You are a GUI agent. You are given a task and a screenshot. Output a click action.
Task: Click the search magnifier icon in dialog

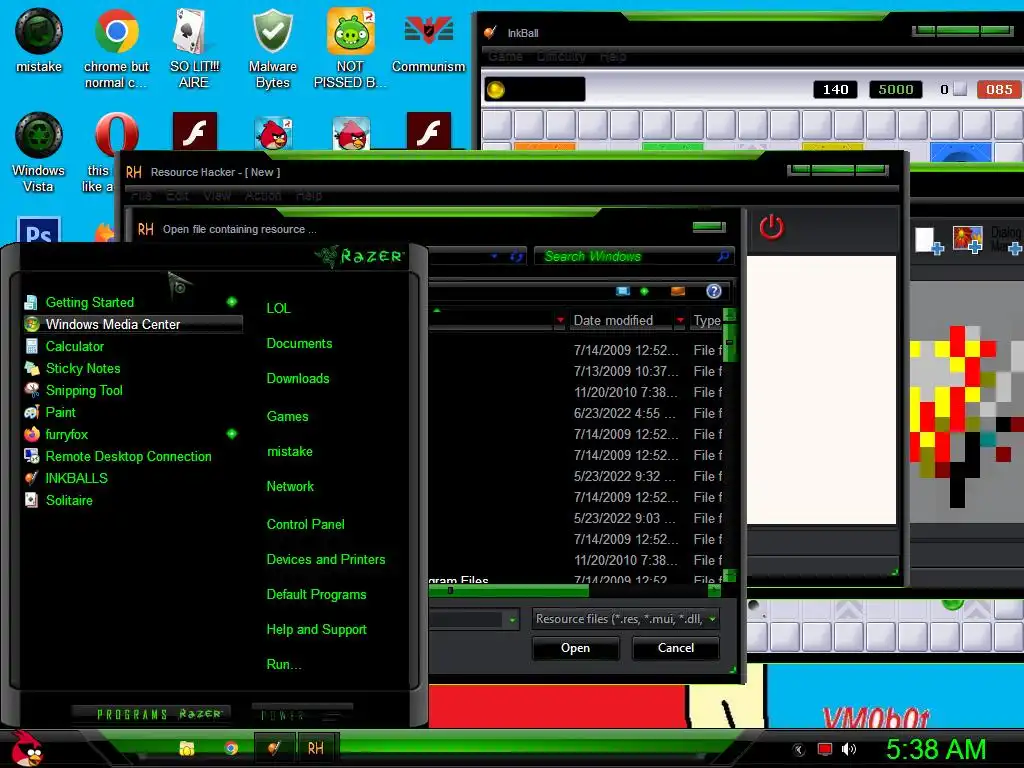click(723, 257)
